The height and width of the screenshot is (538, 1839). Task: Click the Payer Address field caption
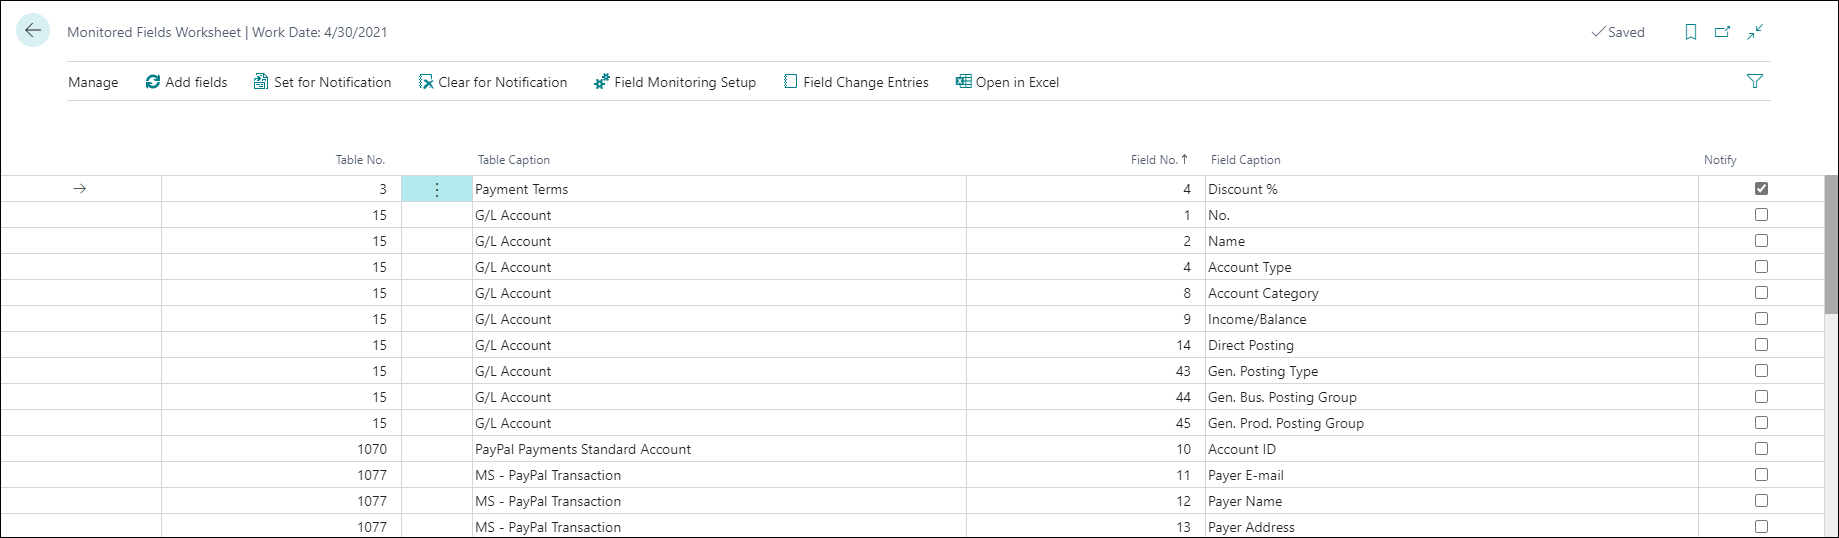click(x=1452, y=527)
